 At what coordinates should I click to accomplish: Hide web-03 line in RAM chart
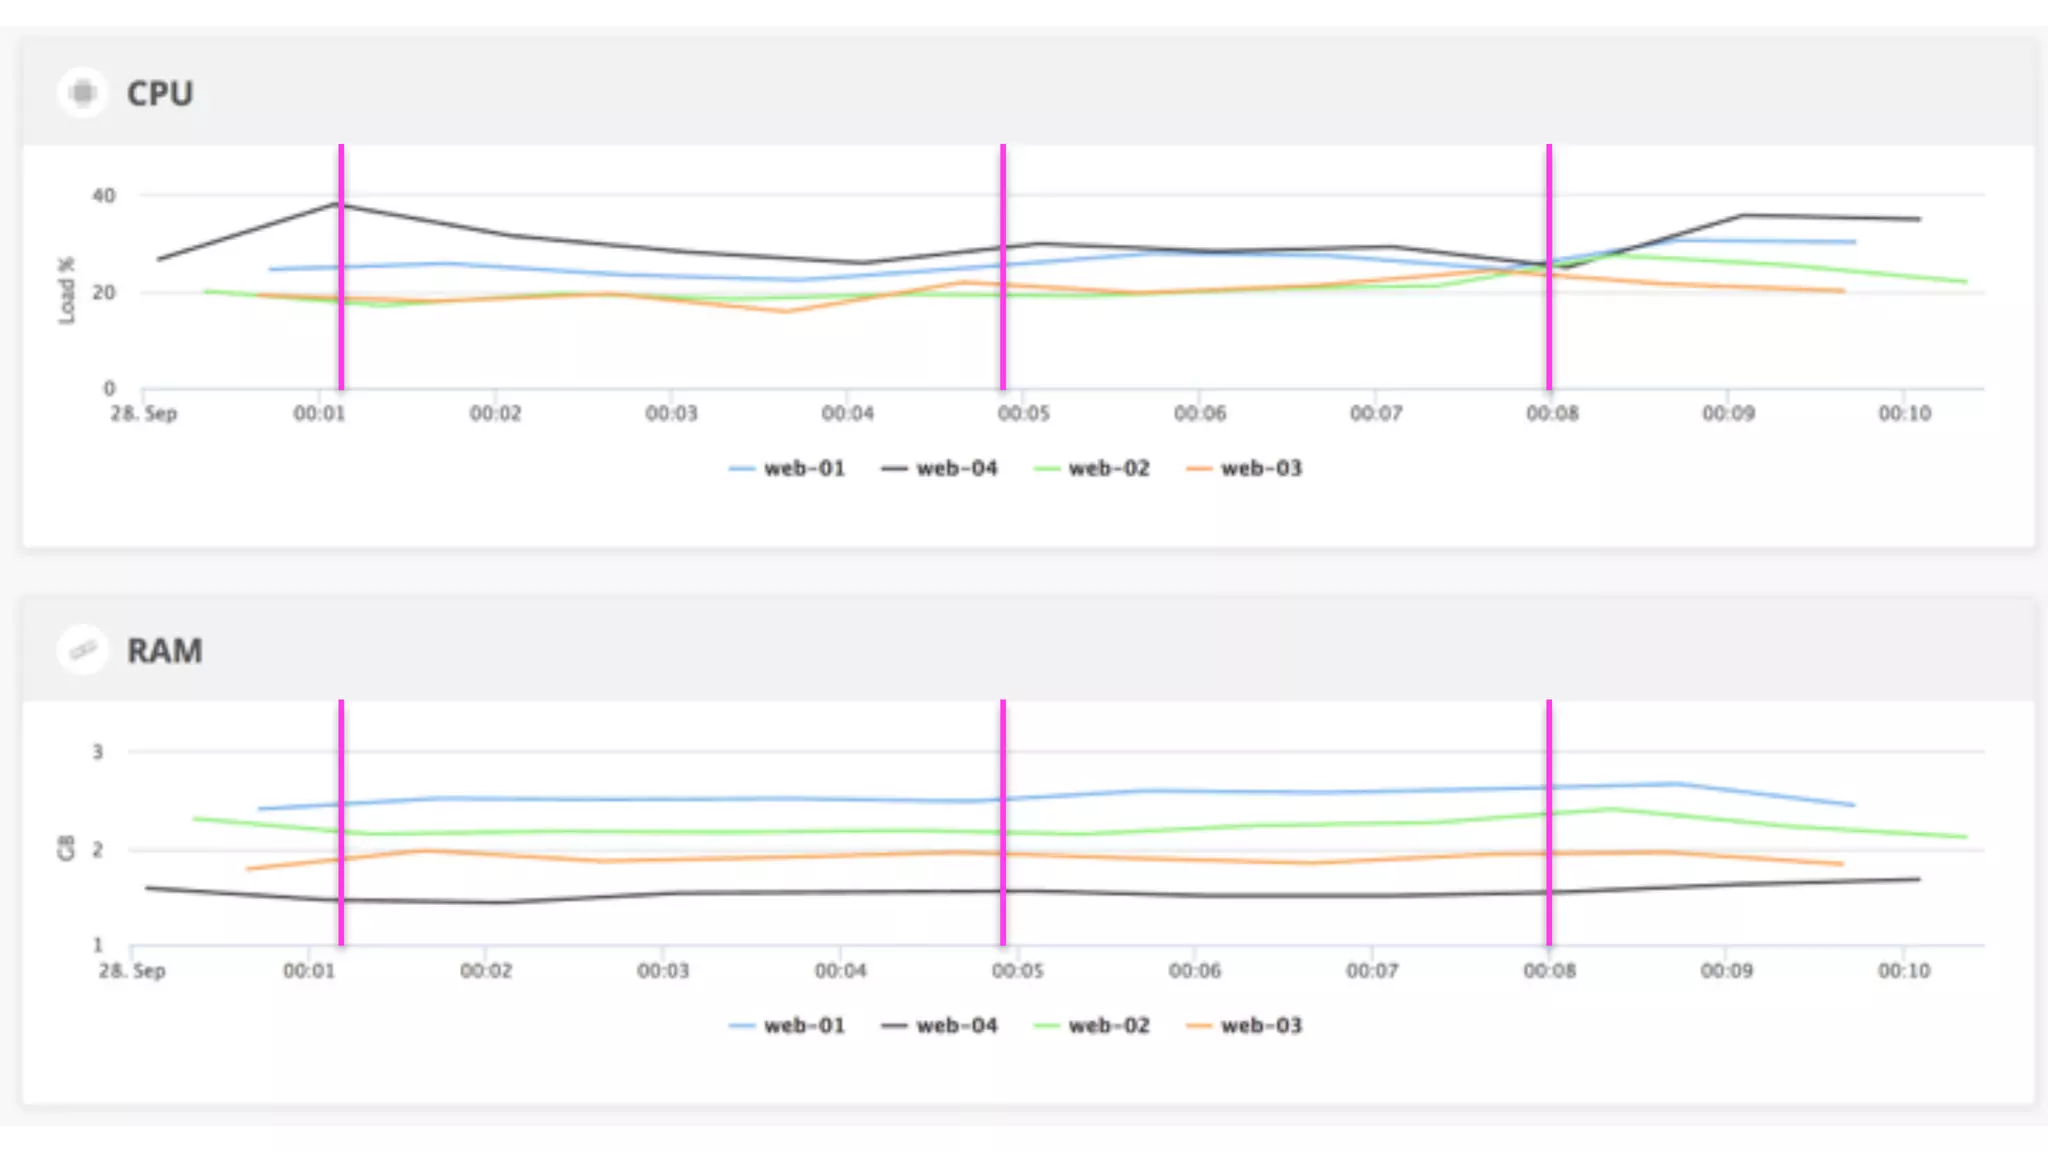(x=1260, y=1025)
